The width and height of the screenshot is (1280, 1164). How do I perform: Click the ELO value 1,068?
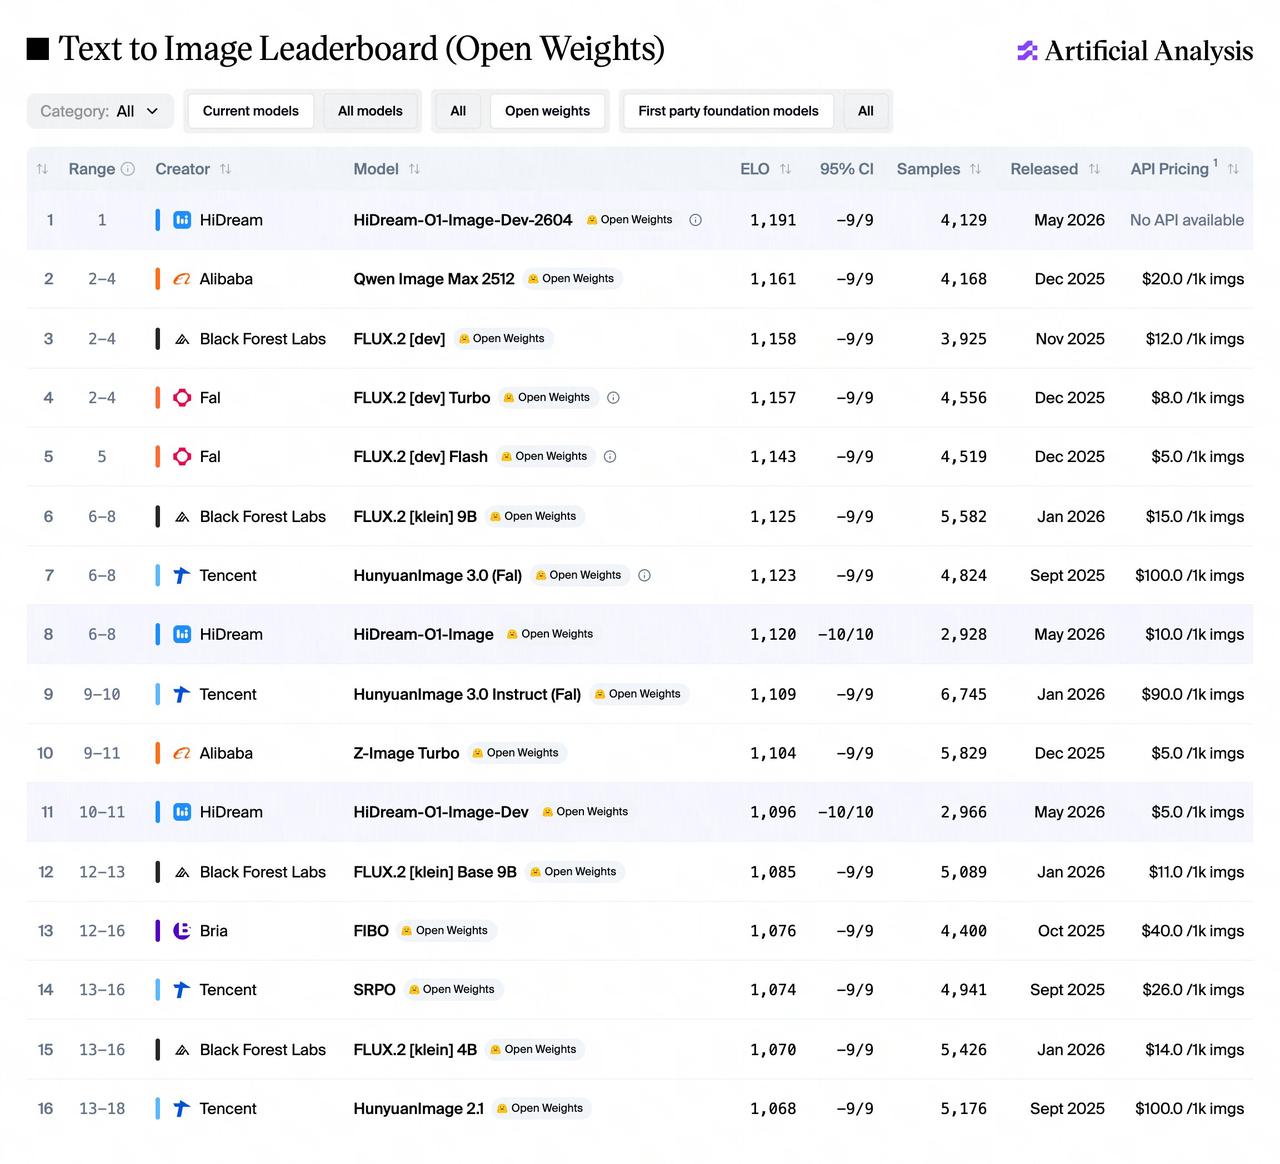pyautogui.click(x=773, y=1109)
